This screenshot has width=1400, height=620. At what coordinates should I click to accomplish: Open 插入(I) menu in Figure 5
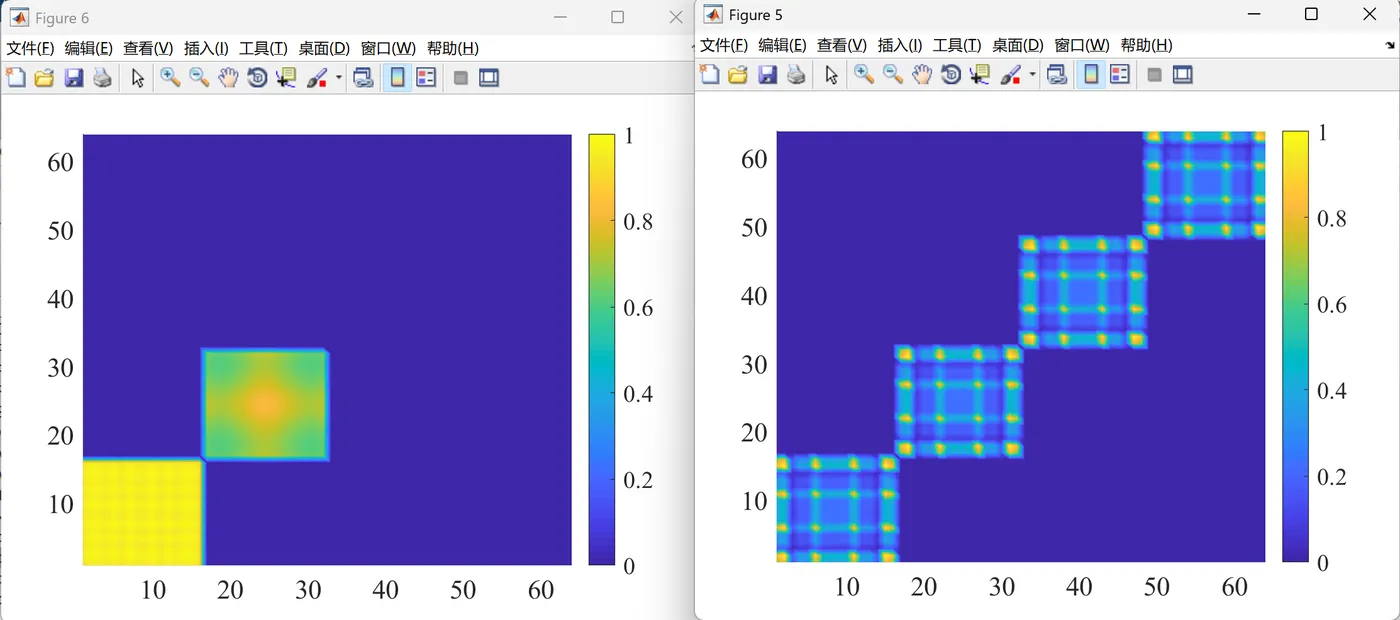pyautogui.click(x=900, y=45)
